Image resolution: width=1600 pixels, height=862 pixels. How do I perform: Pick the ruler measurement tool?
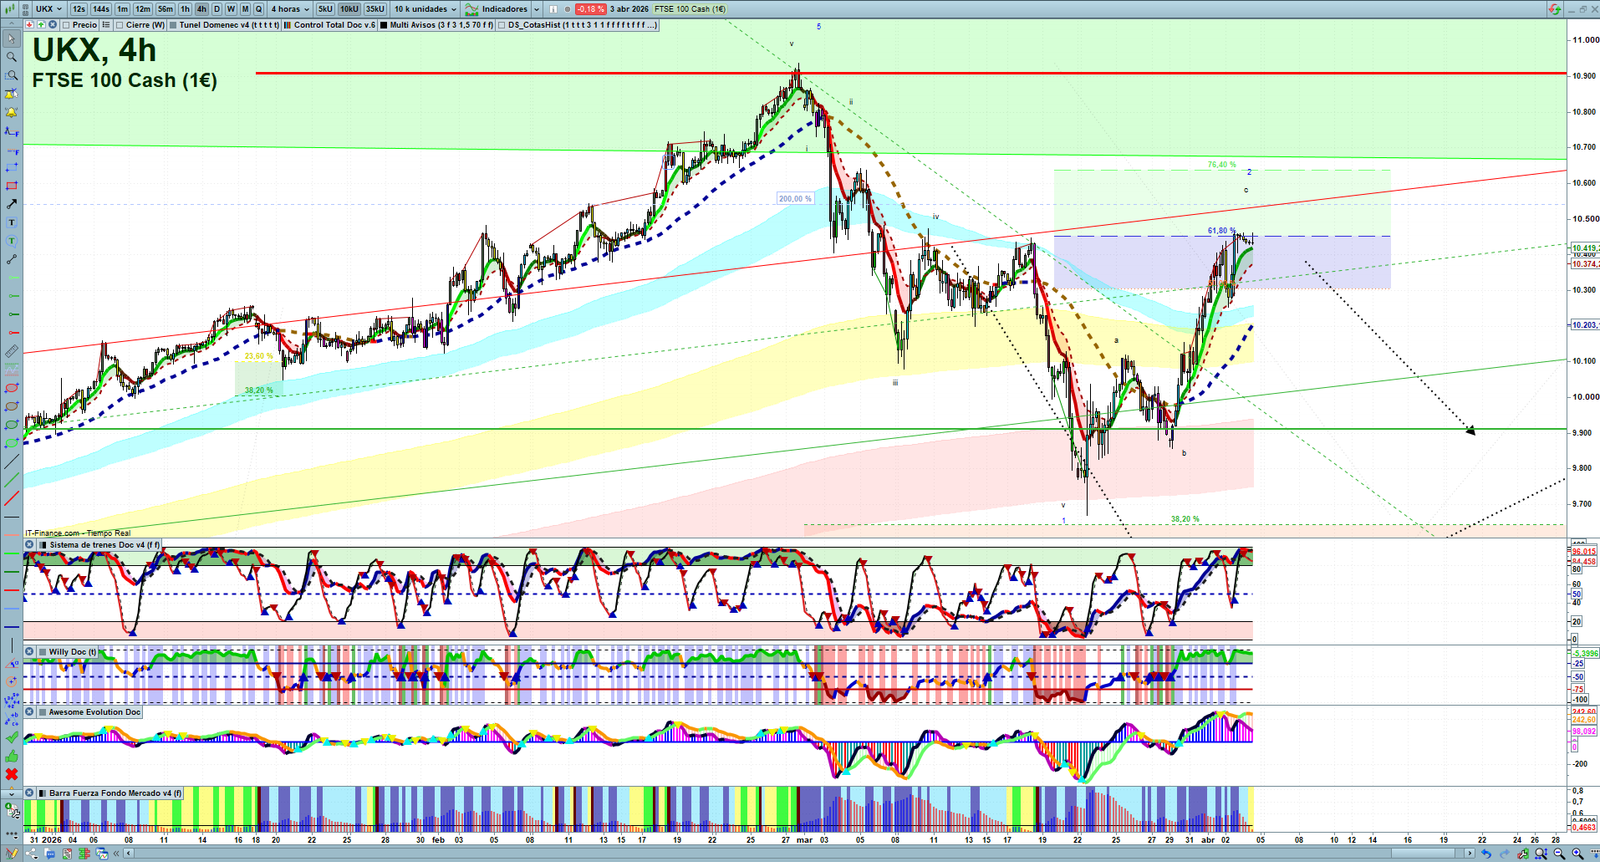pos(11,352)
